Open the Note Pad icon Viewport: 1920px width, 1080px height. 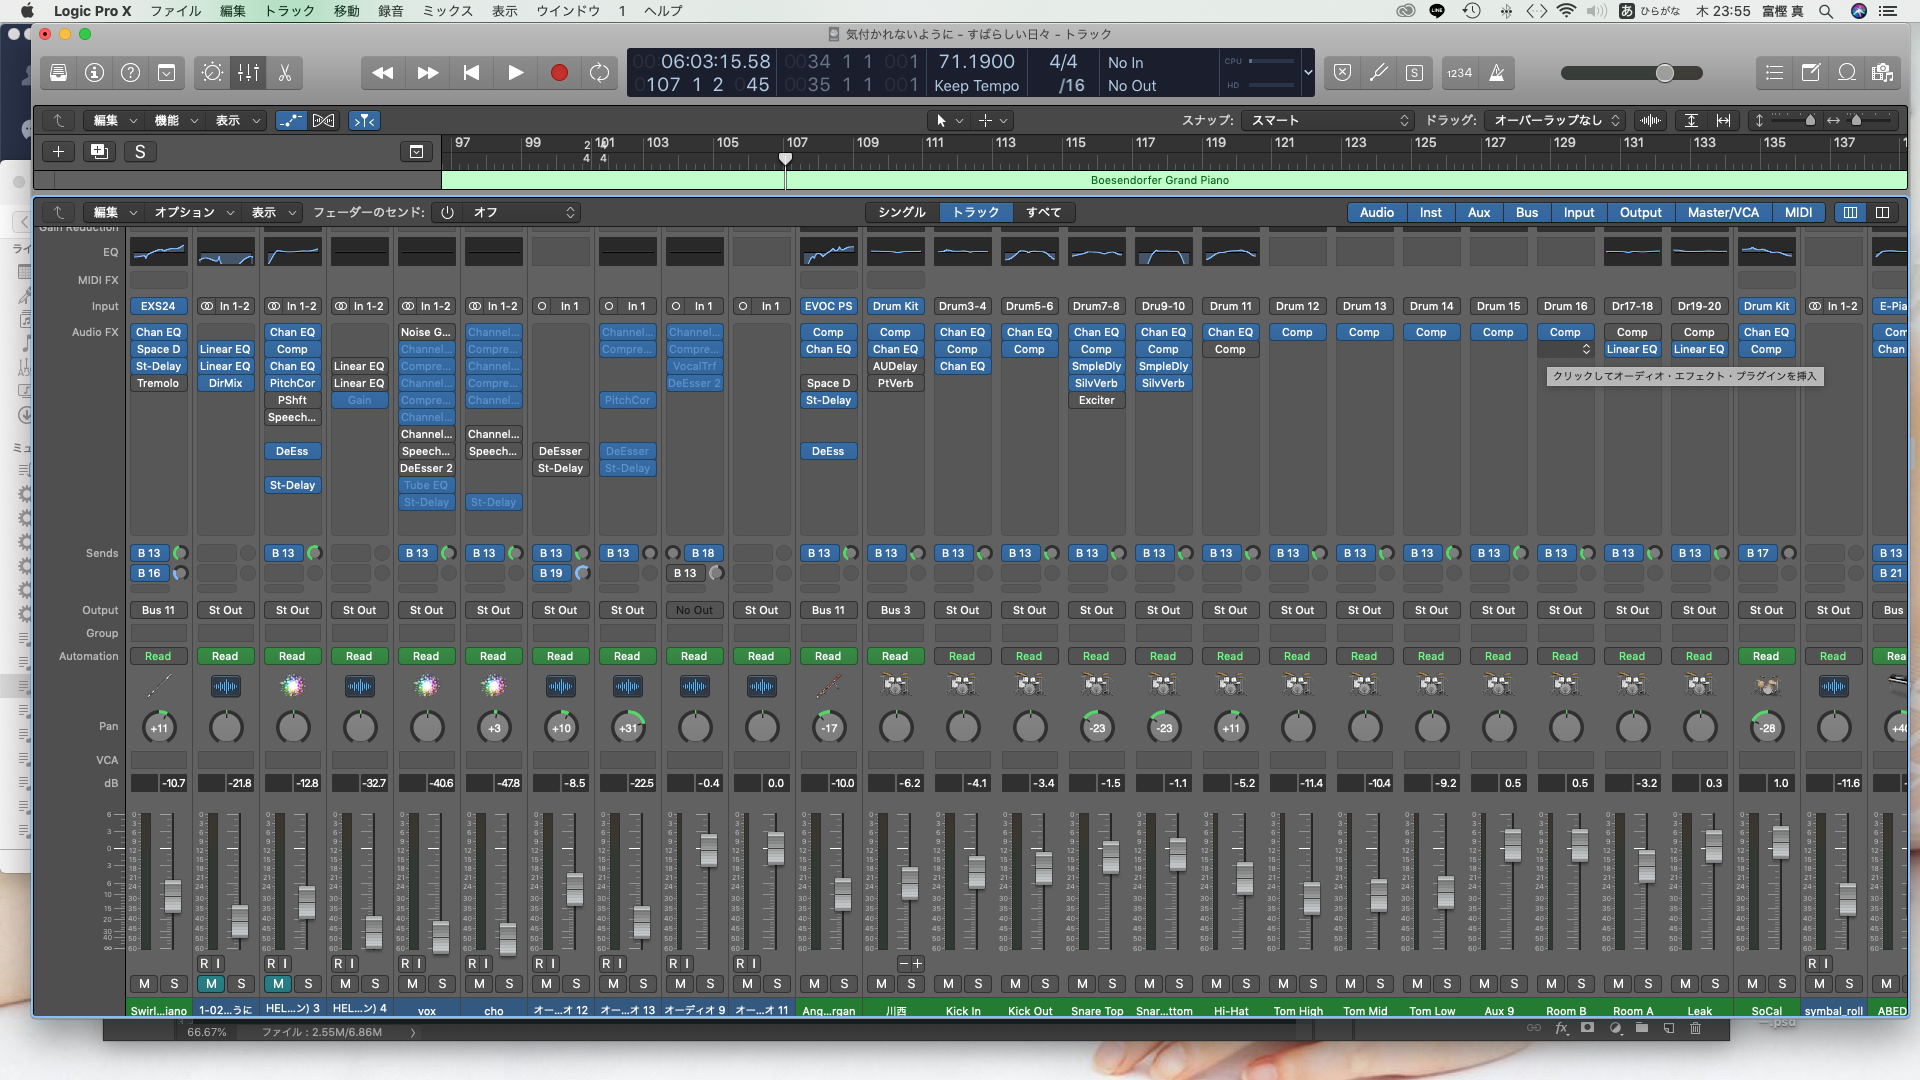pos(1811,73)
